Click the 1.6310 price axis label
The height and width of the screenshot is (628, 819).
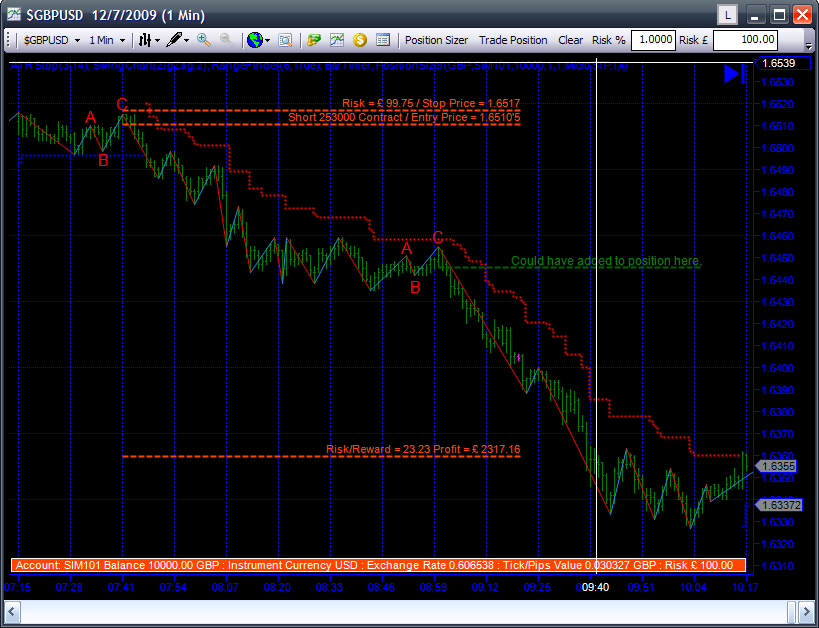778,566
